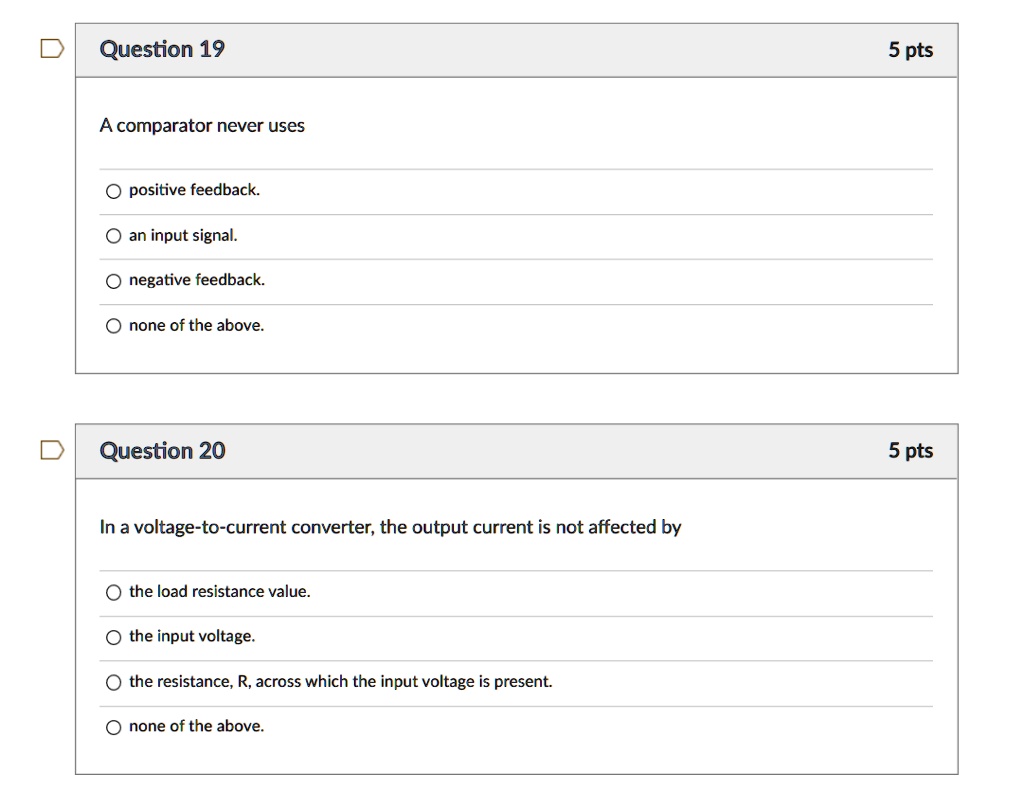Screen dimensions: 1024x809
Task: Click the "negative feedback." answer label text
Action: pos(197,280)
